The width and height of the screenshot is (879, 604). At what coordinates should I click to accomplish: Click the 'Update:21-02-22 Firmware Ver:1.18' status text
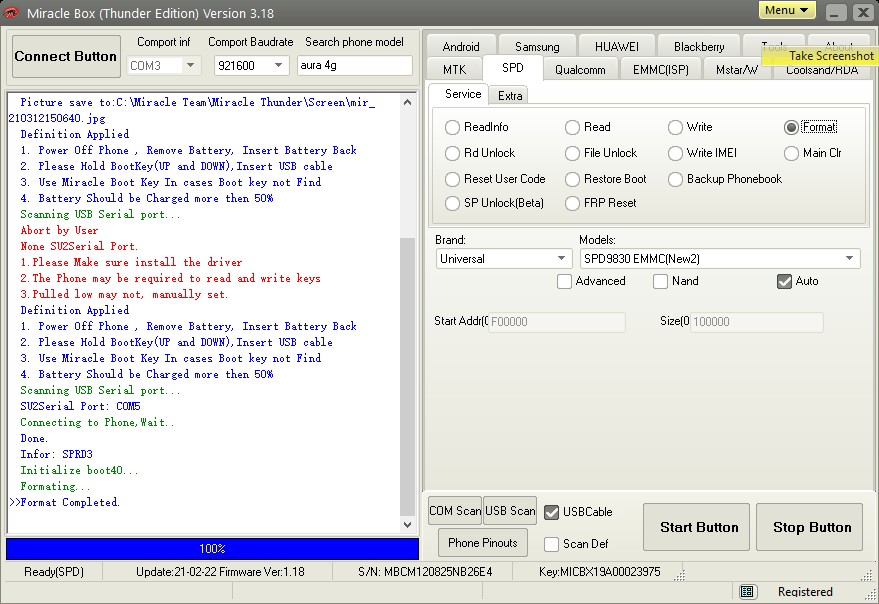(x=220, y=572)
